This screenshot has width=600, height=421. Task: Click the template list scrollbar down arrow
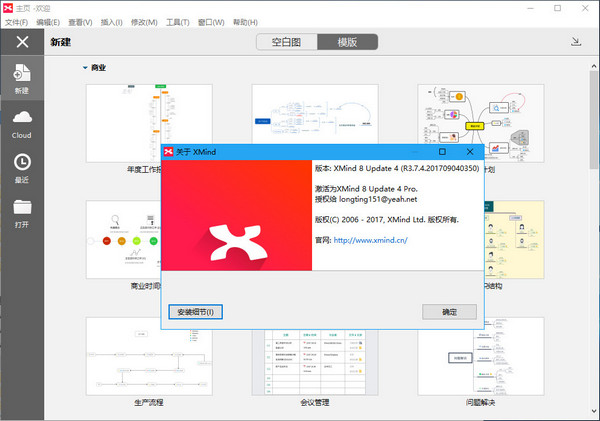coord(594,411)
